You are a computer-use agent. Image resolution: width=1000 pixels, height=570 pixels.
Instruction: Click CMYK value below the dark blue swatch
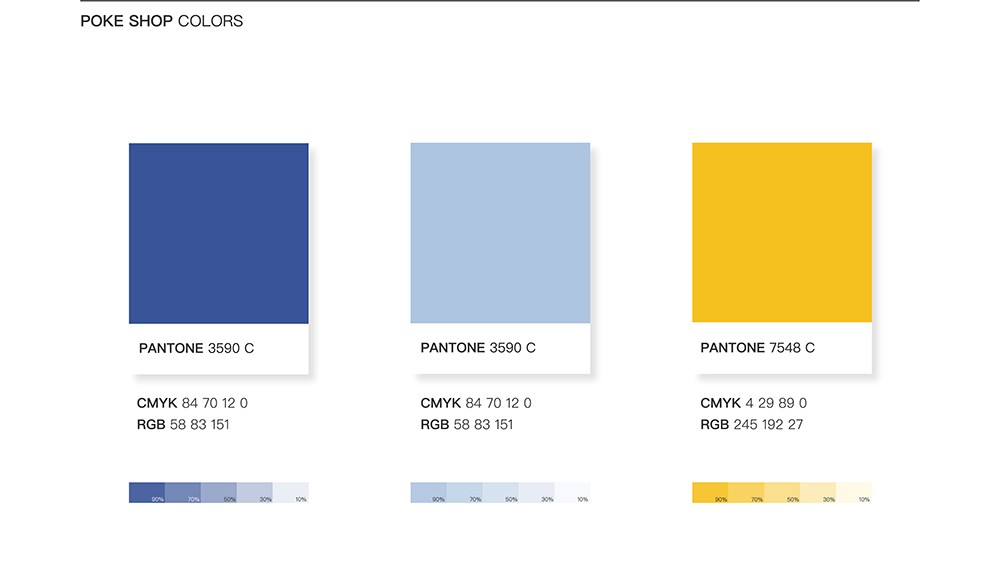coord(192,404)
